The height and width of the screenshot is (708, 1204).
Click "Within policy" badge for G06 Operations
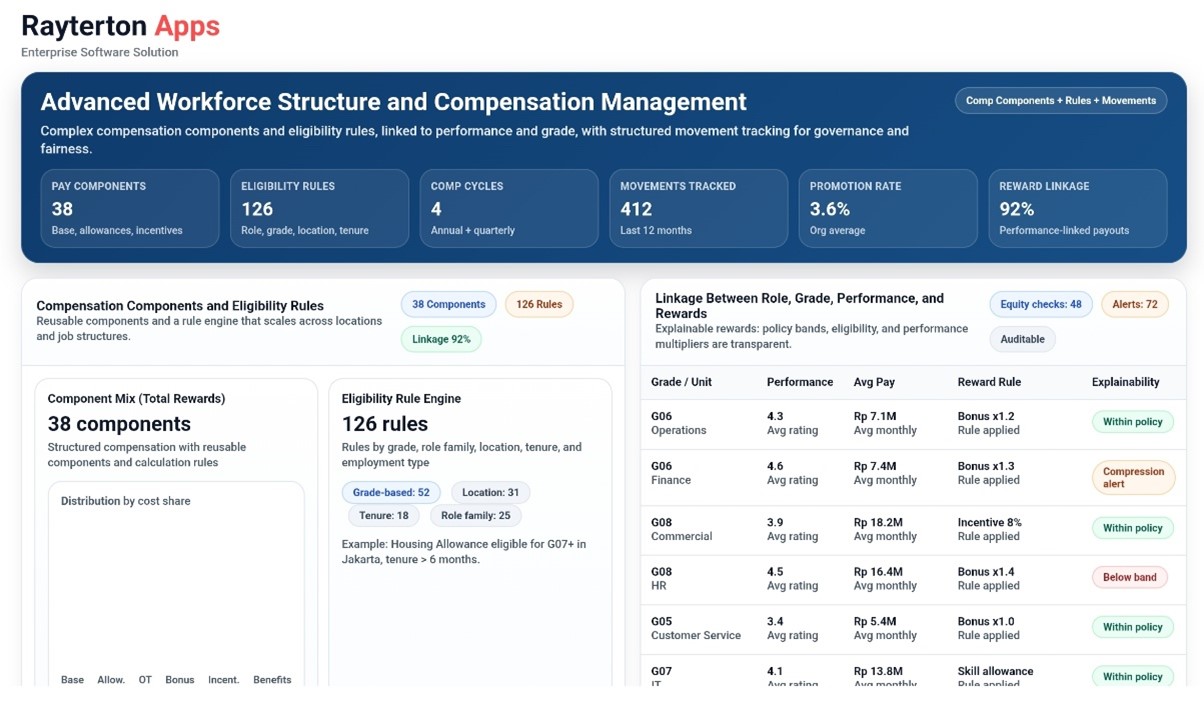pyautogui.click(x=1132, y=422)
